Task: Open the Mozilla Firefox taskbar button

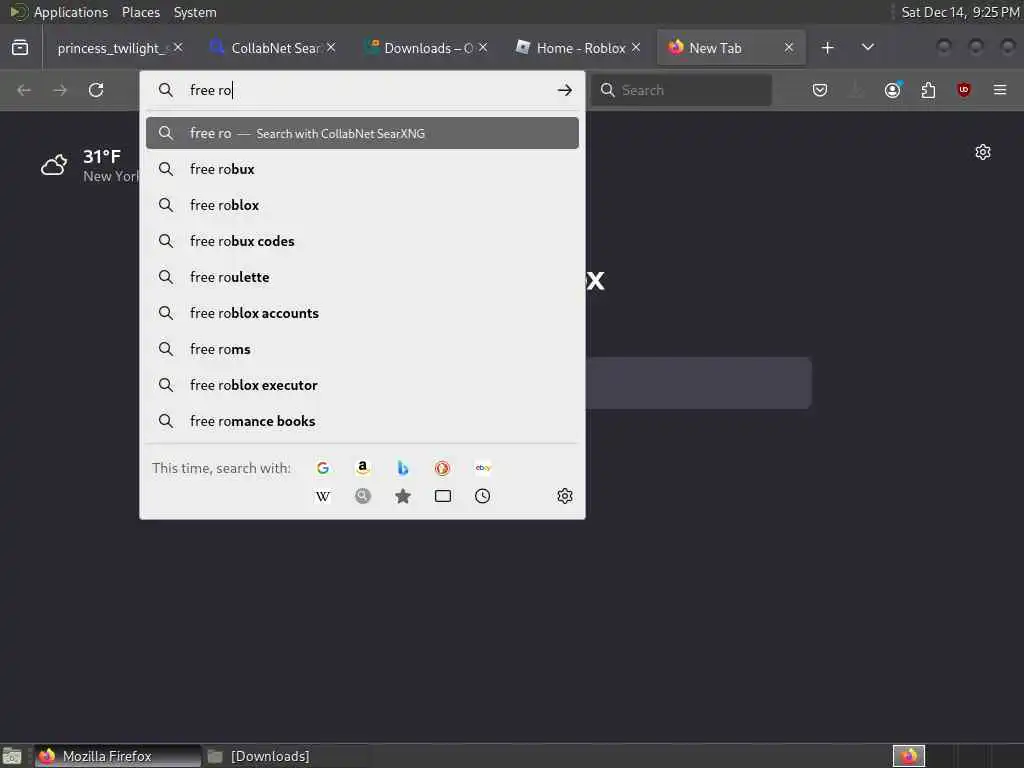Action: 118,756
